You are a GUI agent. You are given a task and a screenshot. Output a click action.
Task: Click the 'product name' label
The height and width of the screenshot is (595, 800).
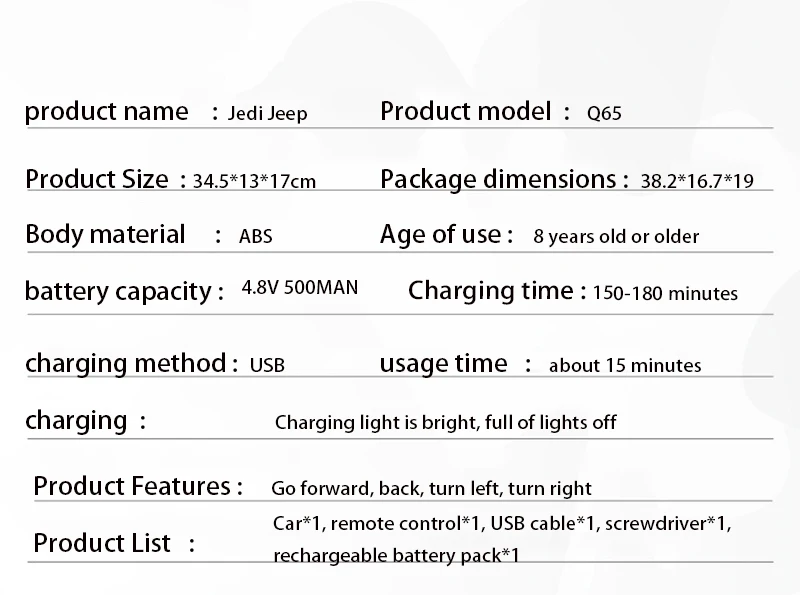[x=107, y=112]
